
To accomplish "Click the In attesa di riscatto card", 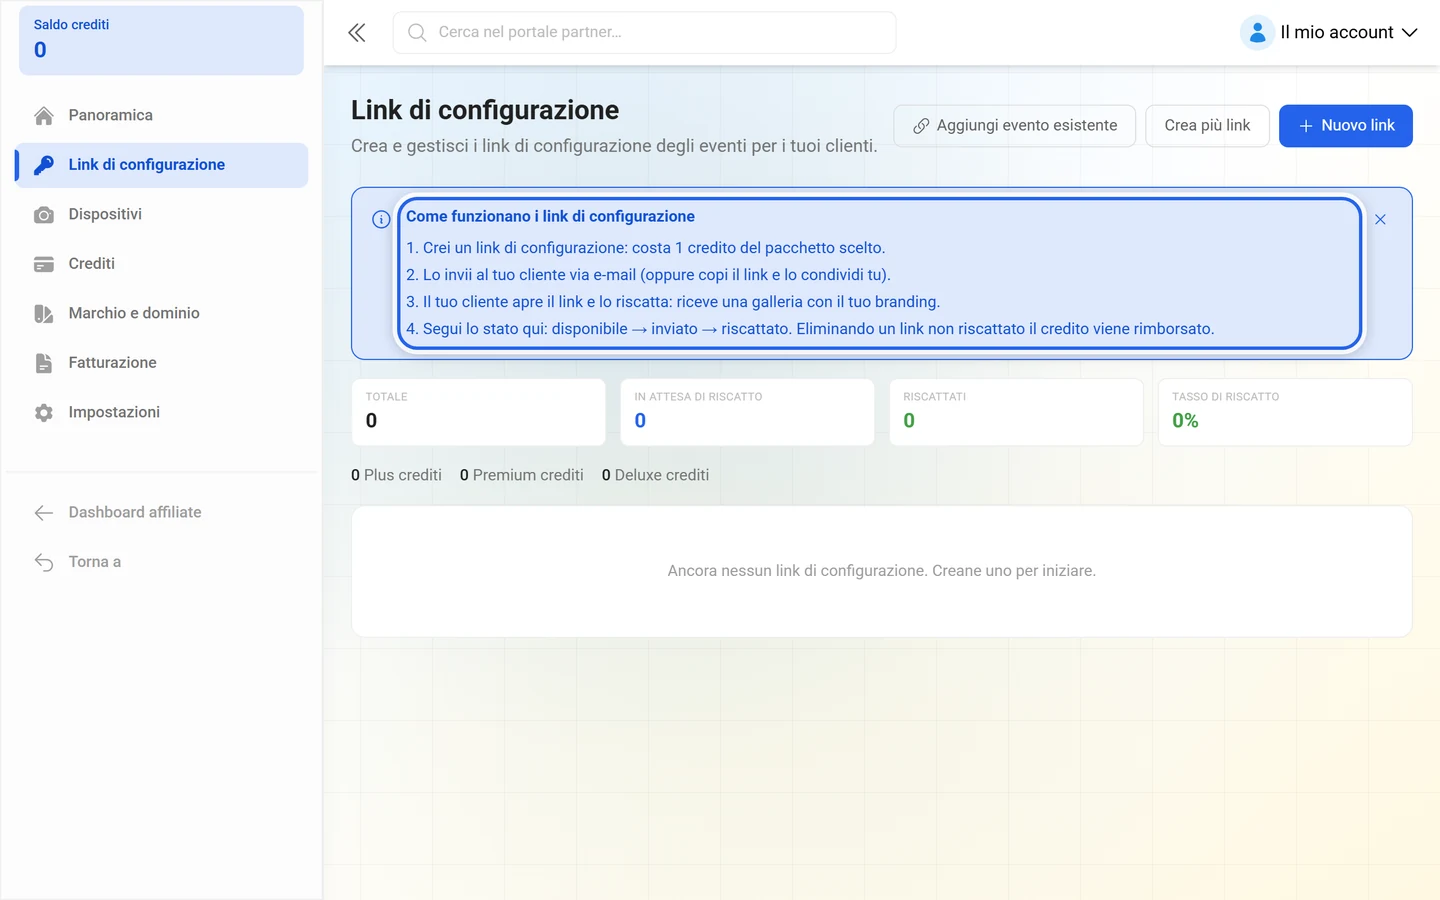I will point(747,412).
